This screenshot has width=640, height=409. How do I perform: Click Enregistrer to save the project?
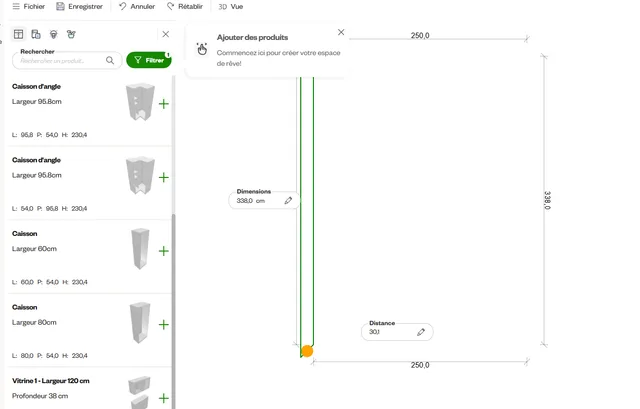[x=80, y=7]
